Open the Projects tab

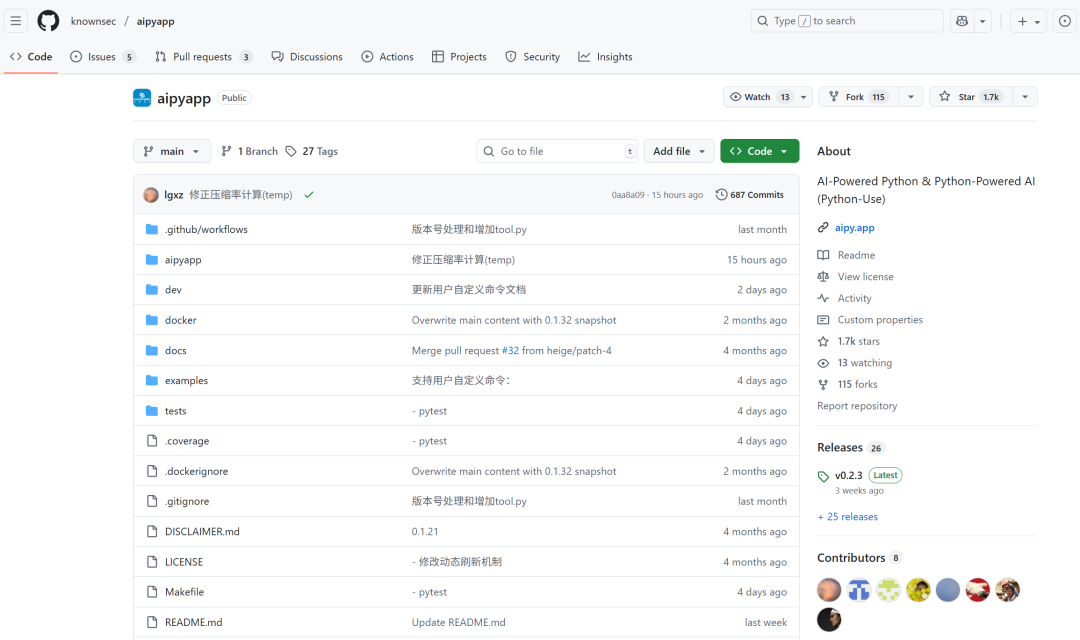[x=459, y=56]
